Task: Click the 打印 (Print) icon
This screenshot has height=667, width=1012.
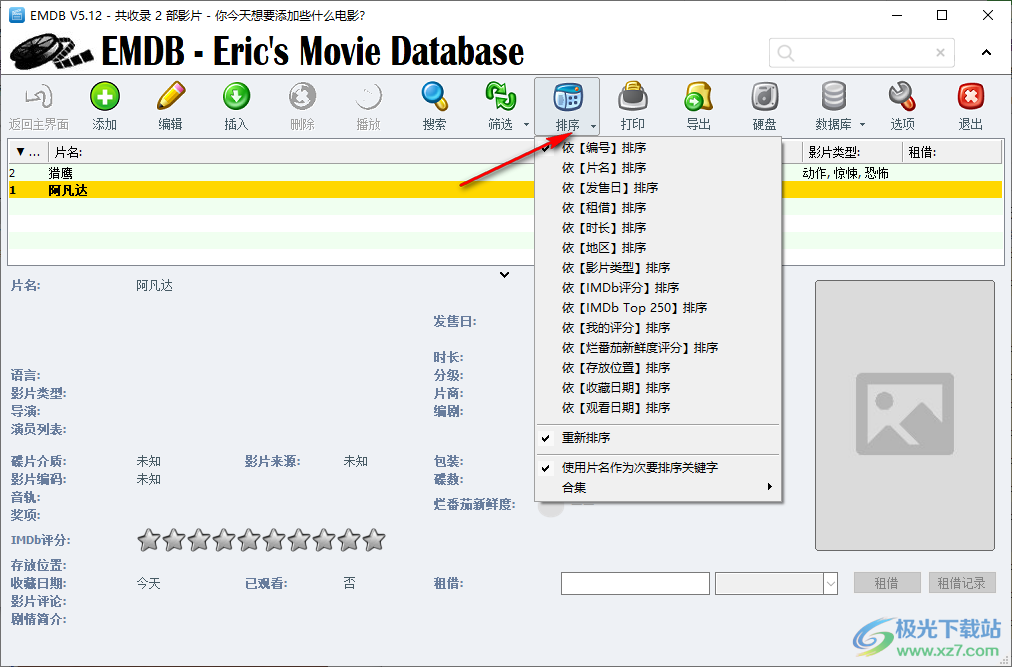Action: click(632, 105)
